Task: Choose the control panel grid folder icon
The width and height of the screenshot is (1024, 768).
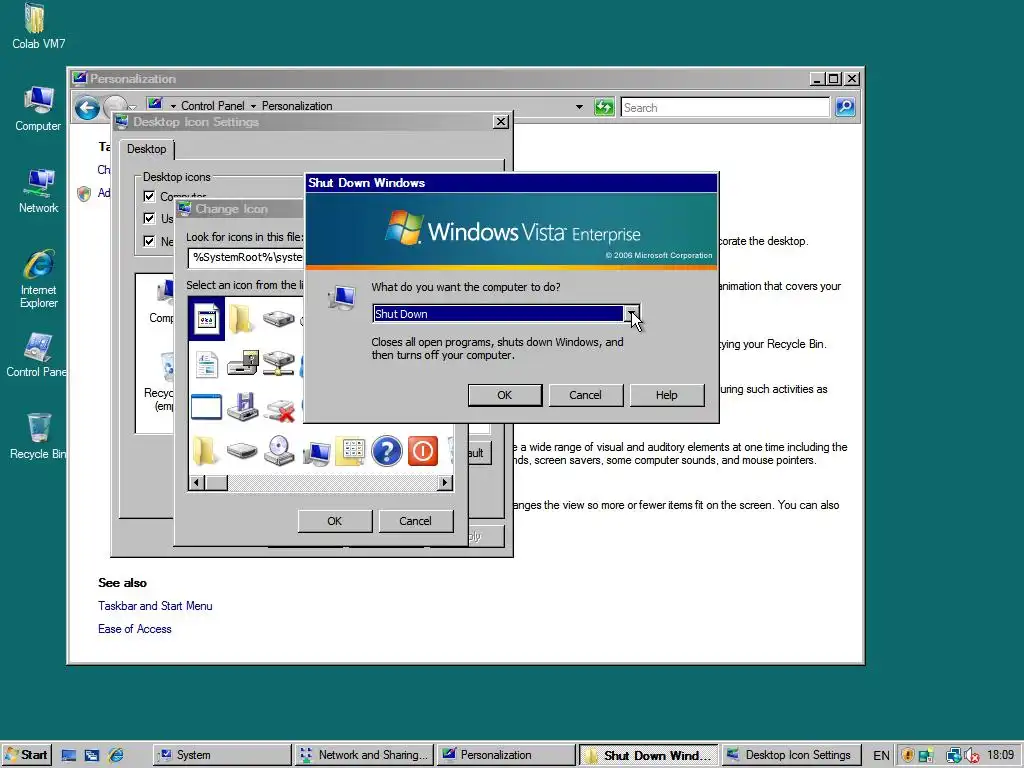Action: 351,451
